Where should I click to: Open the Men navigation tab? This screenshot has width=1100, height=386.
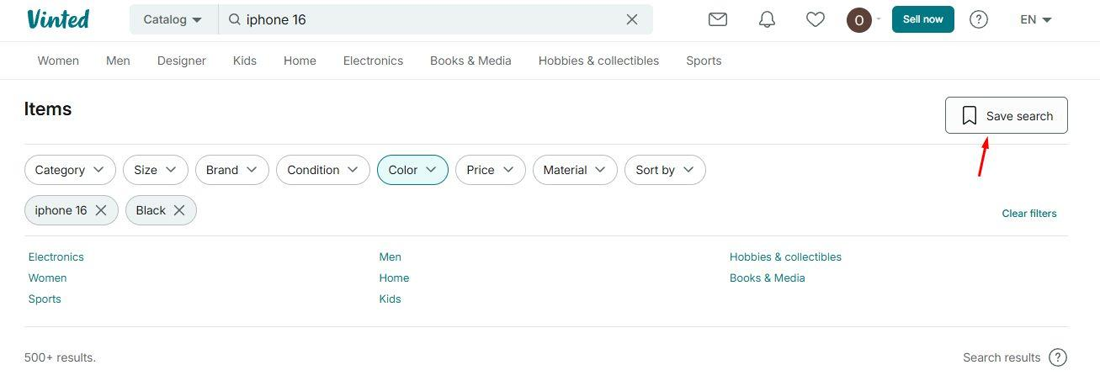(x=118, y=61)
